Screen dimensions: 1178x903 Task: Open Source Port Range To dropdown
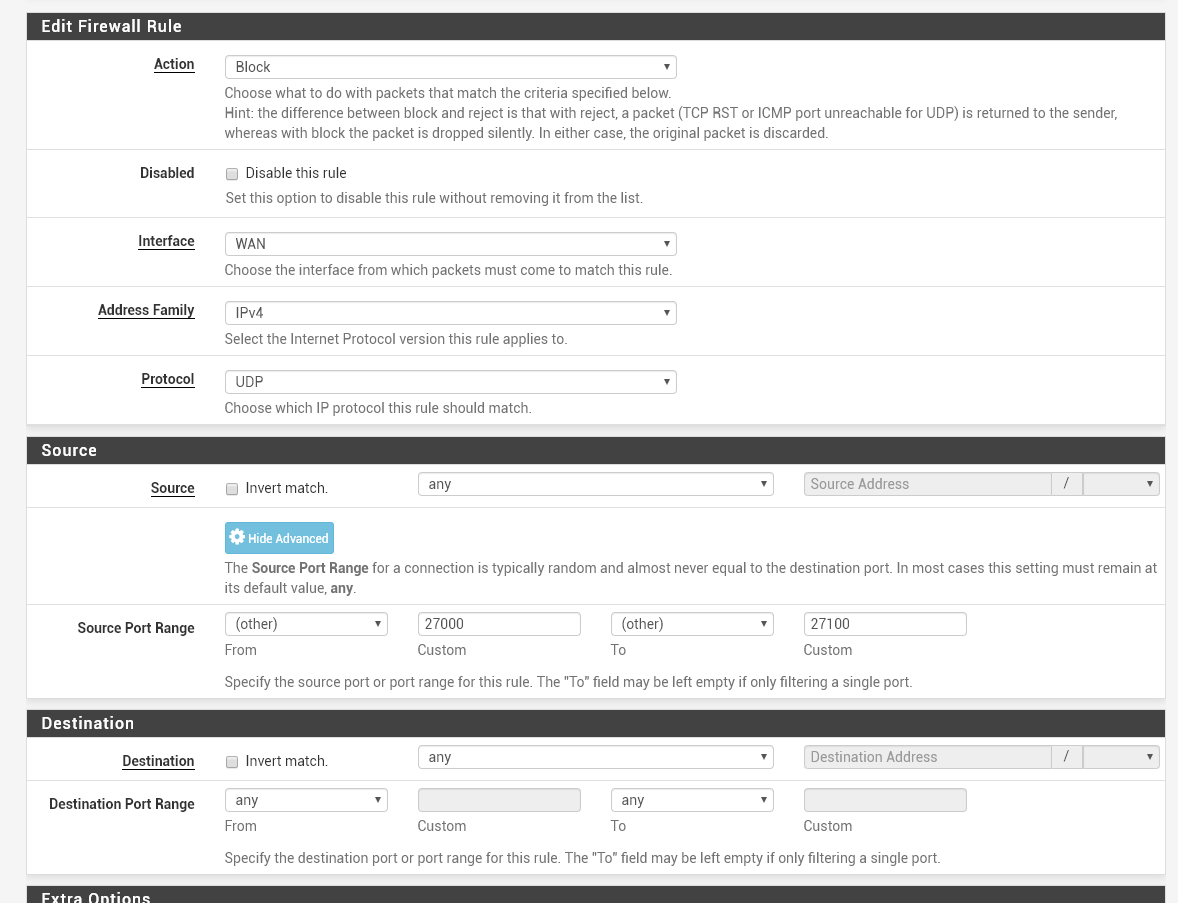coord(692,624)
